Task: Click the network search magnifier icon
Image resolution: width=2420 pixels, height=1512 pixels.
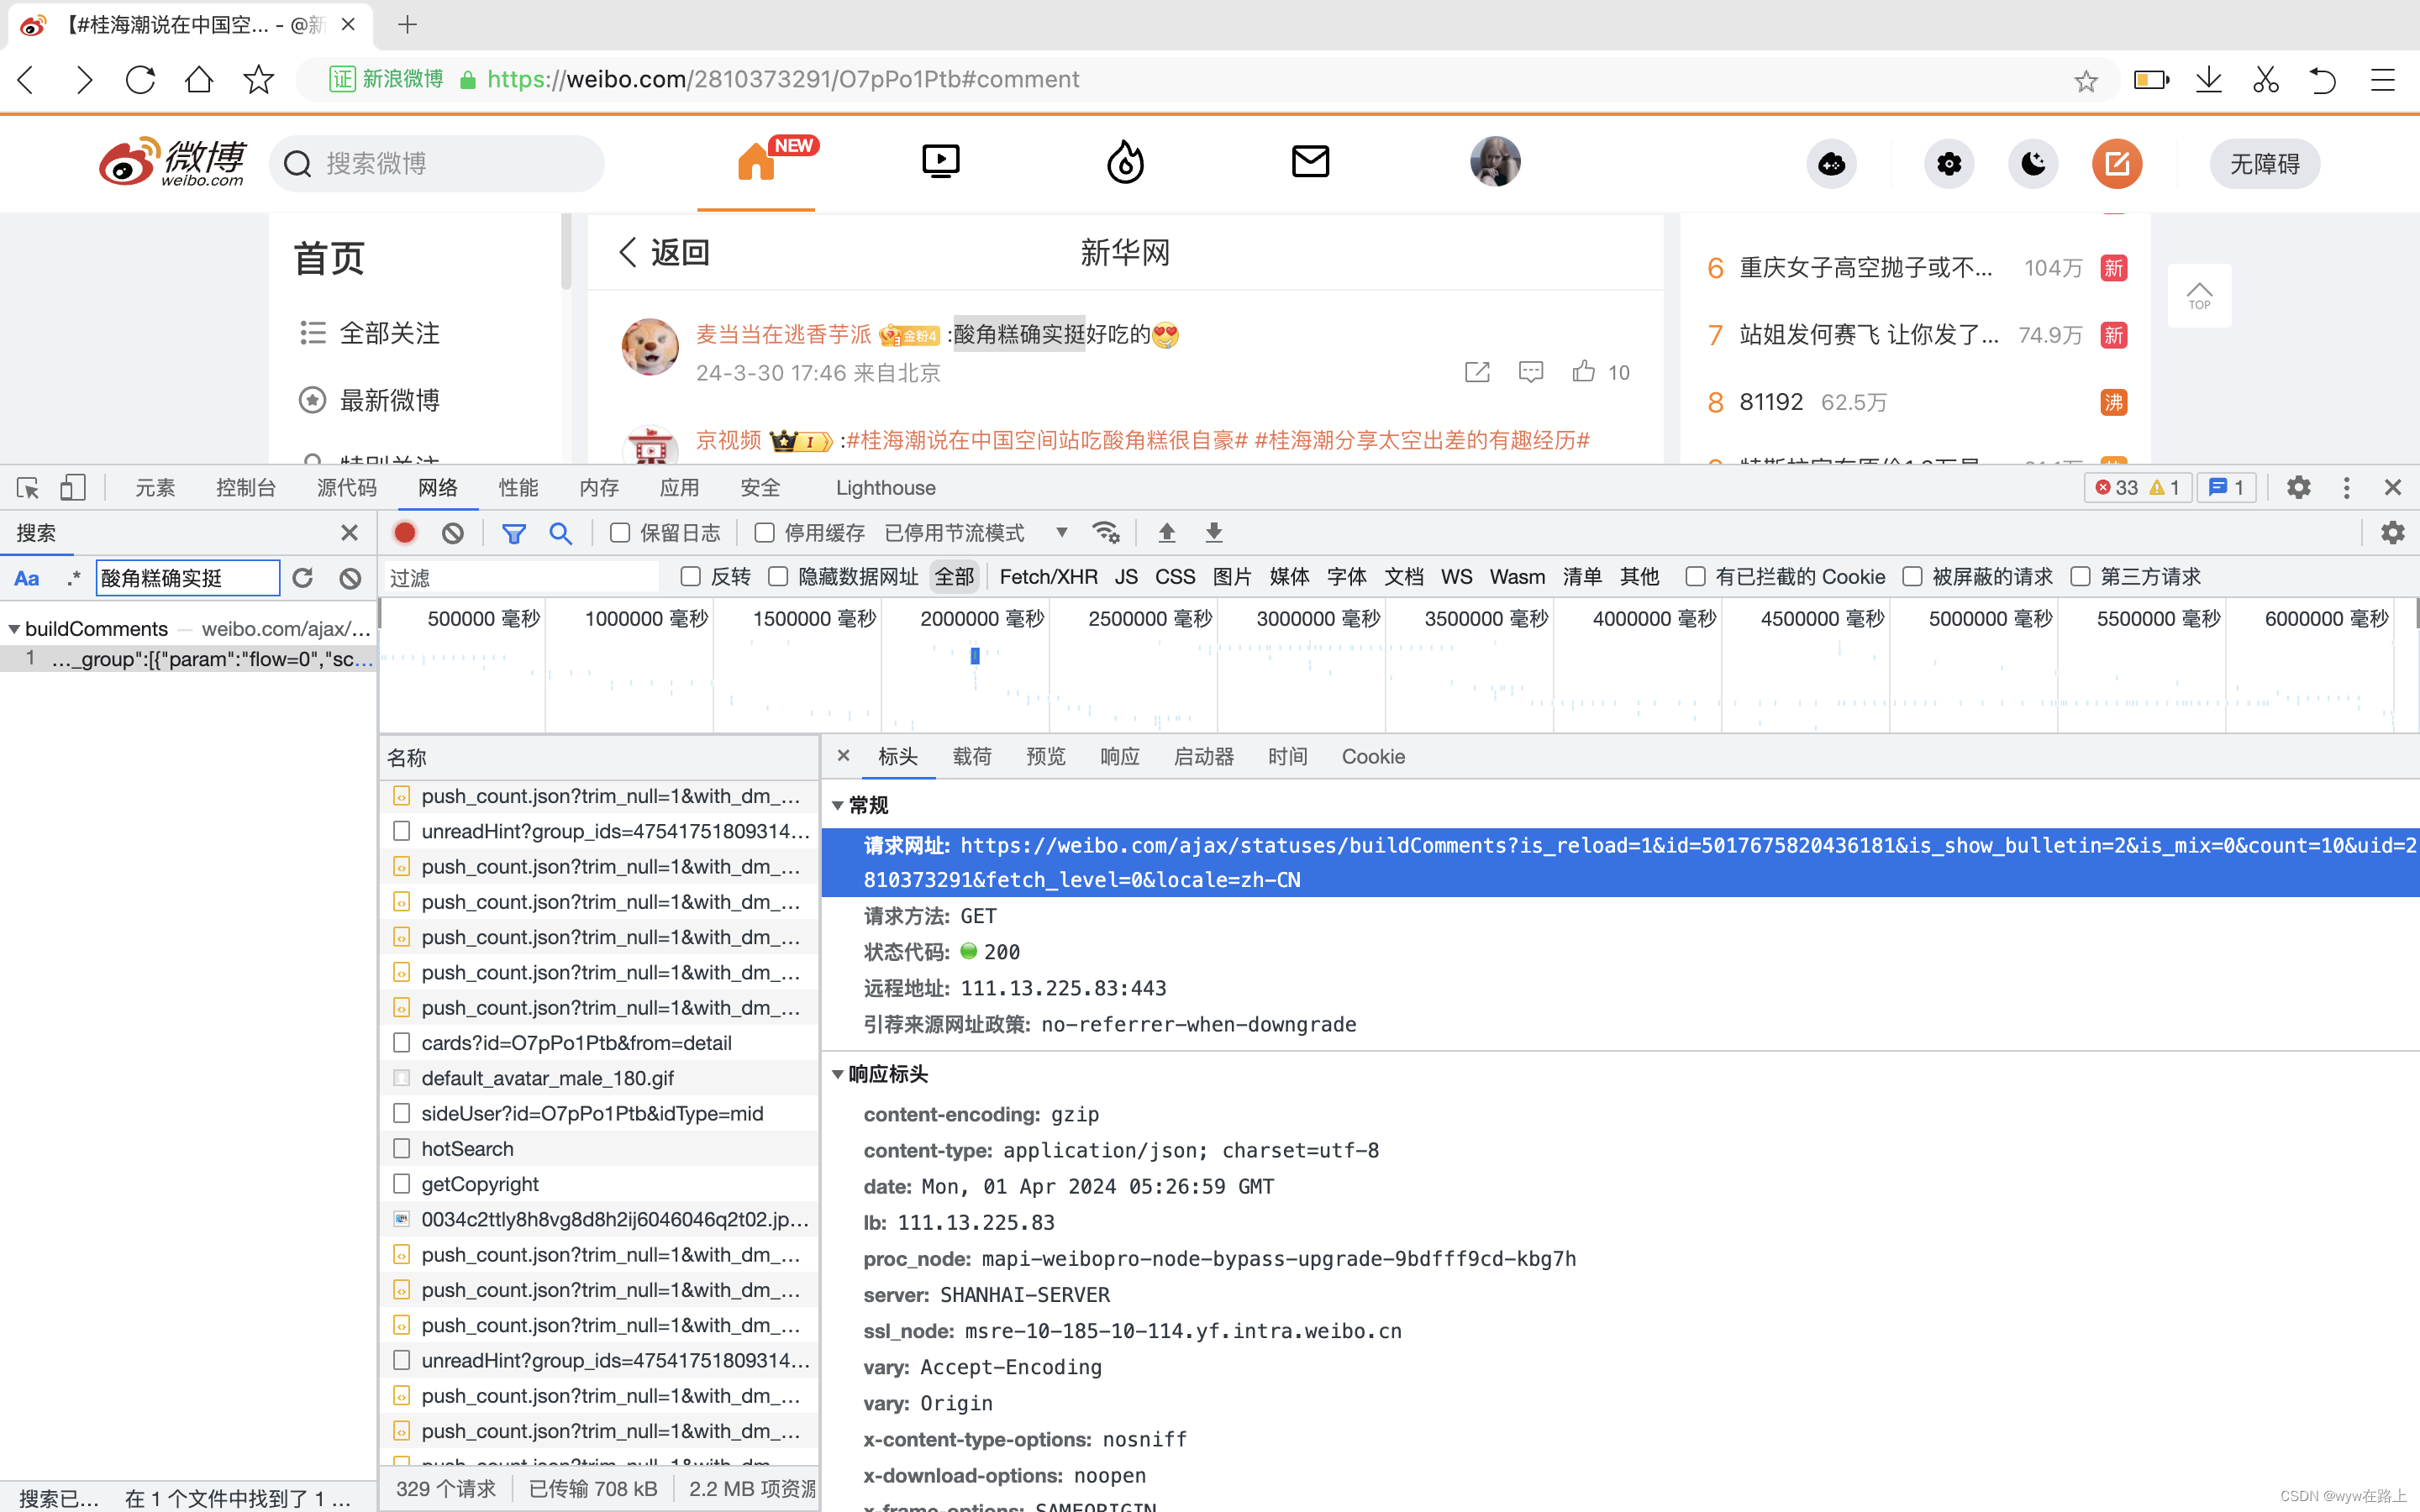Action: [x=561, y=533]
